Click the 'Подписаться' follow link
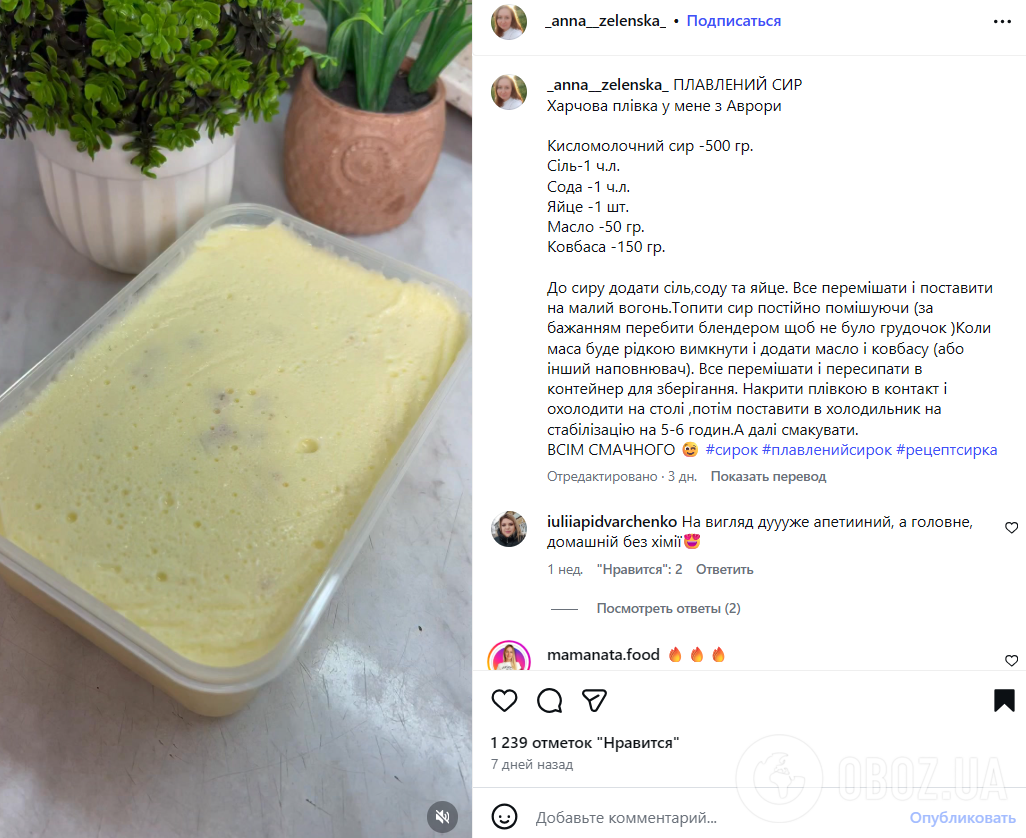Image resolution: width=1026 pixels, height=838 pixels. click(x=734, y=21)
